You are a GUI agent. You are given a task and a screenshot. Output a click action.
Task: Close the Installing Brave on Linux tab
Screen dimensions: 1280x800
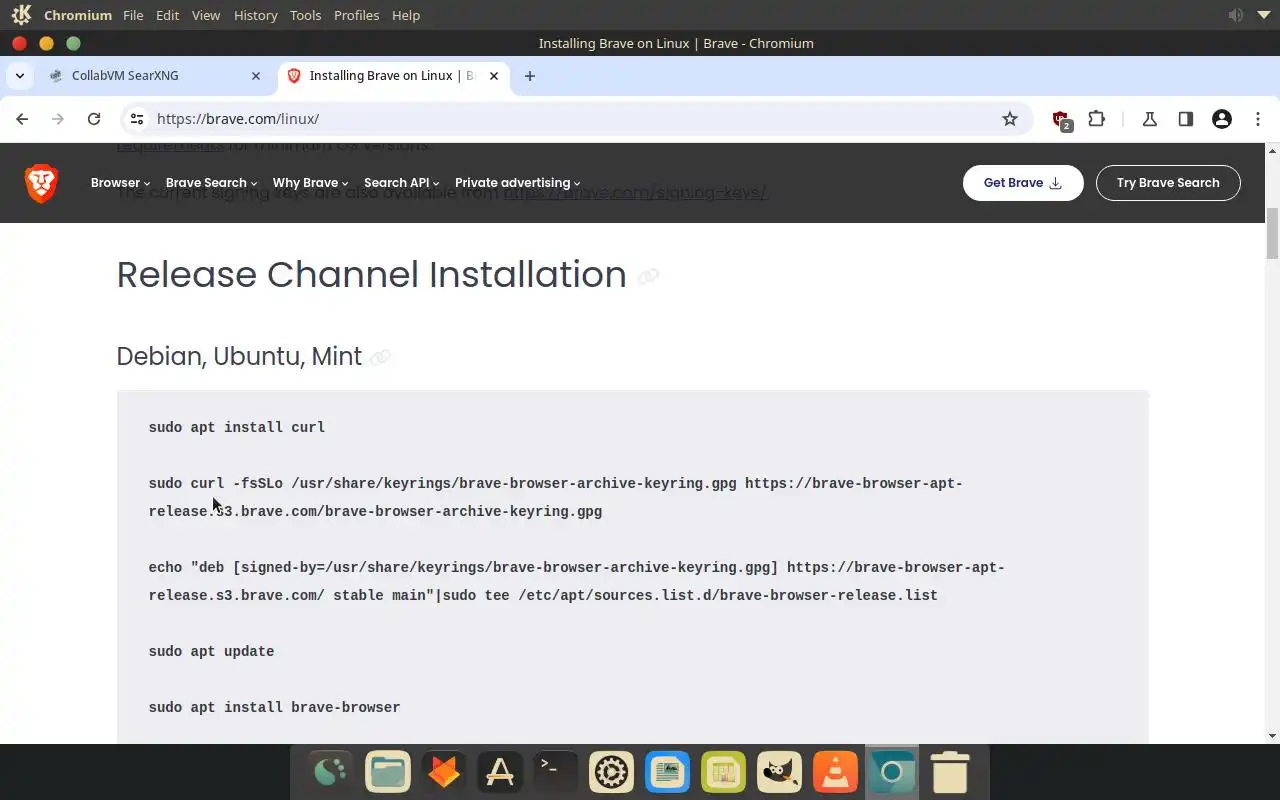[494, 76]
